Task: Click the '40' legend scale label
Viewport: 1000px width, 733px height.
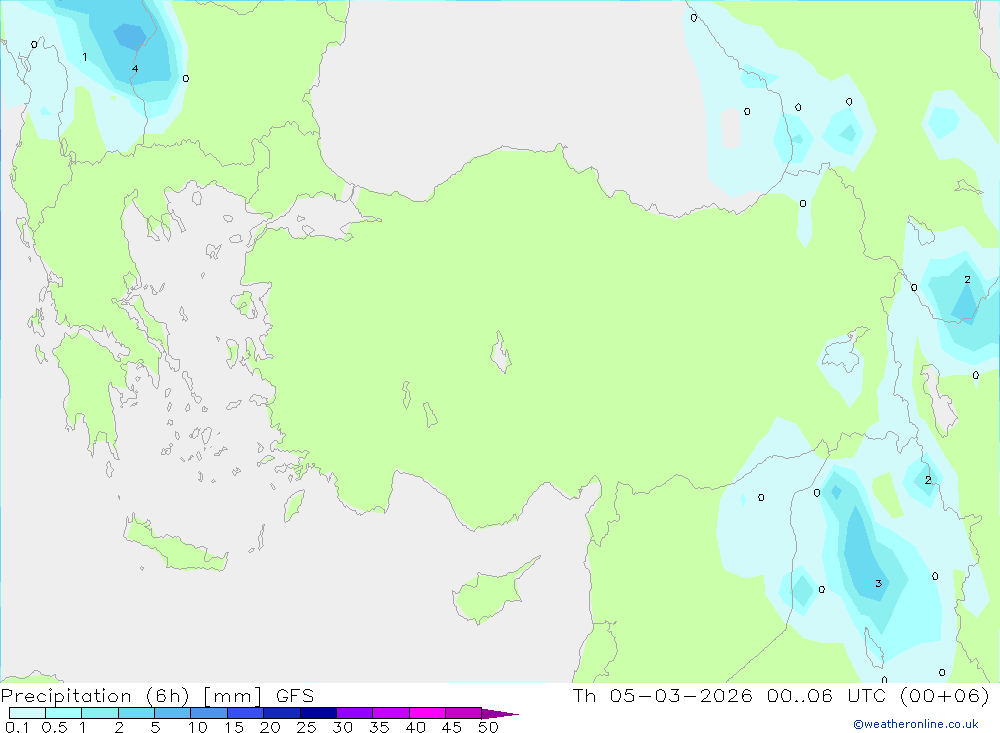Action: point(415,727)
